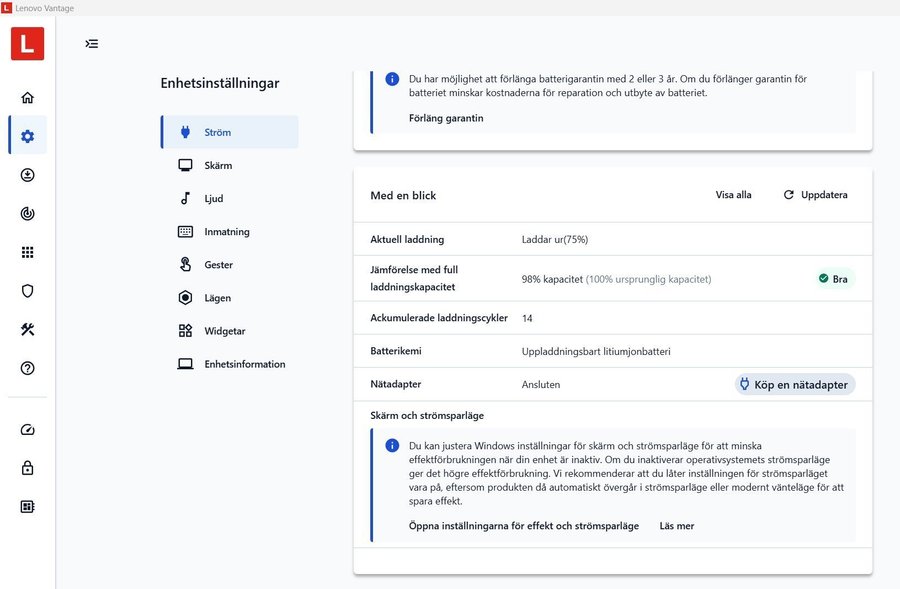Click the Visa alla link
Image resolution: width=900 pixels, height=589 pixels.
(x=733, y=195)
